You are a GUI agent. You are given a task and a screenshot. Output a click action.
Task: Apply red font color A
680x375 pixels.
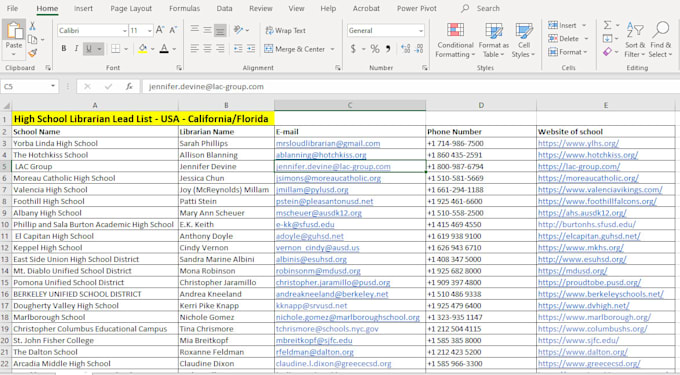(164, 49)
